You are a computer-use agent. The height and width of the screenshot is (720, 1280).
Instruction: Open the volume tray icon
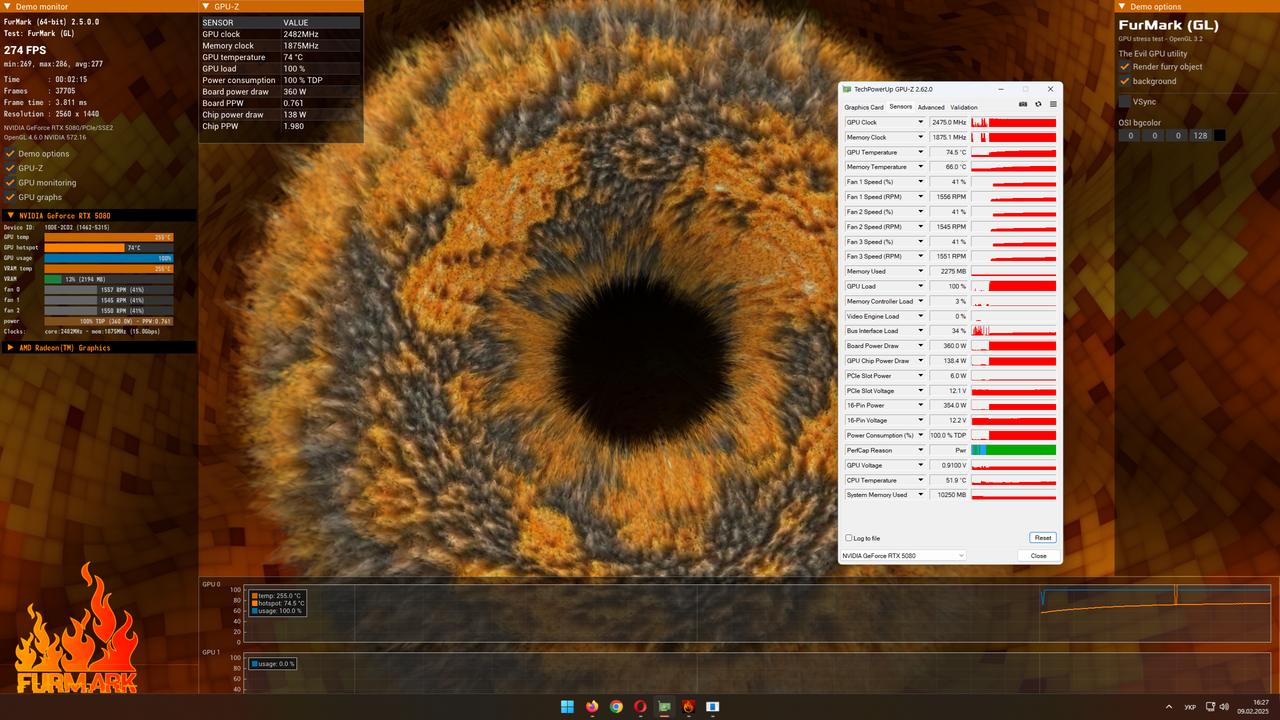pos(1225,707)
